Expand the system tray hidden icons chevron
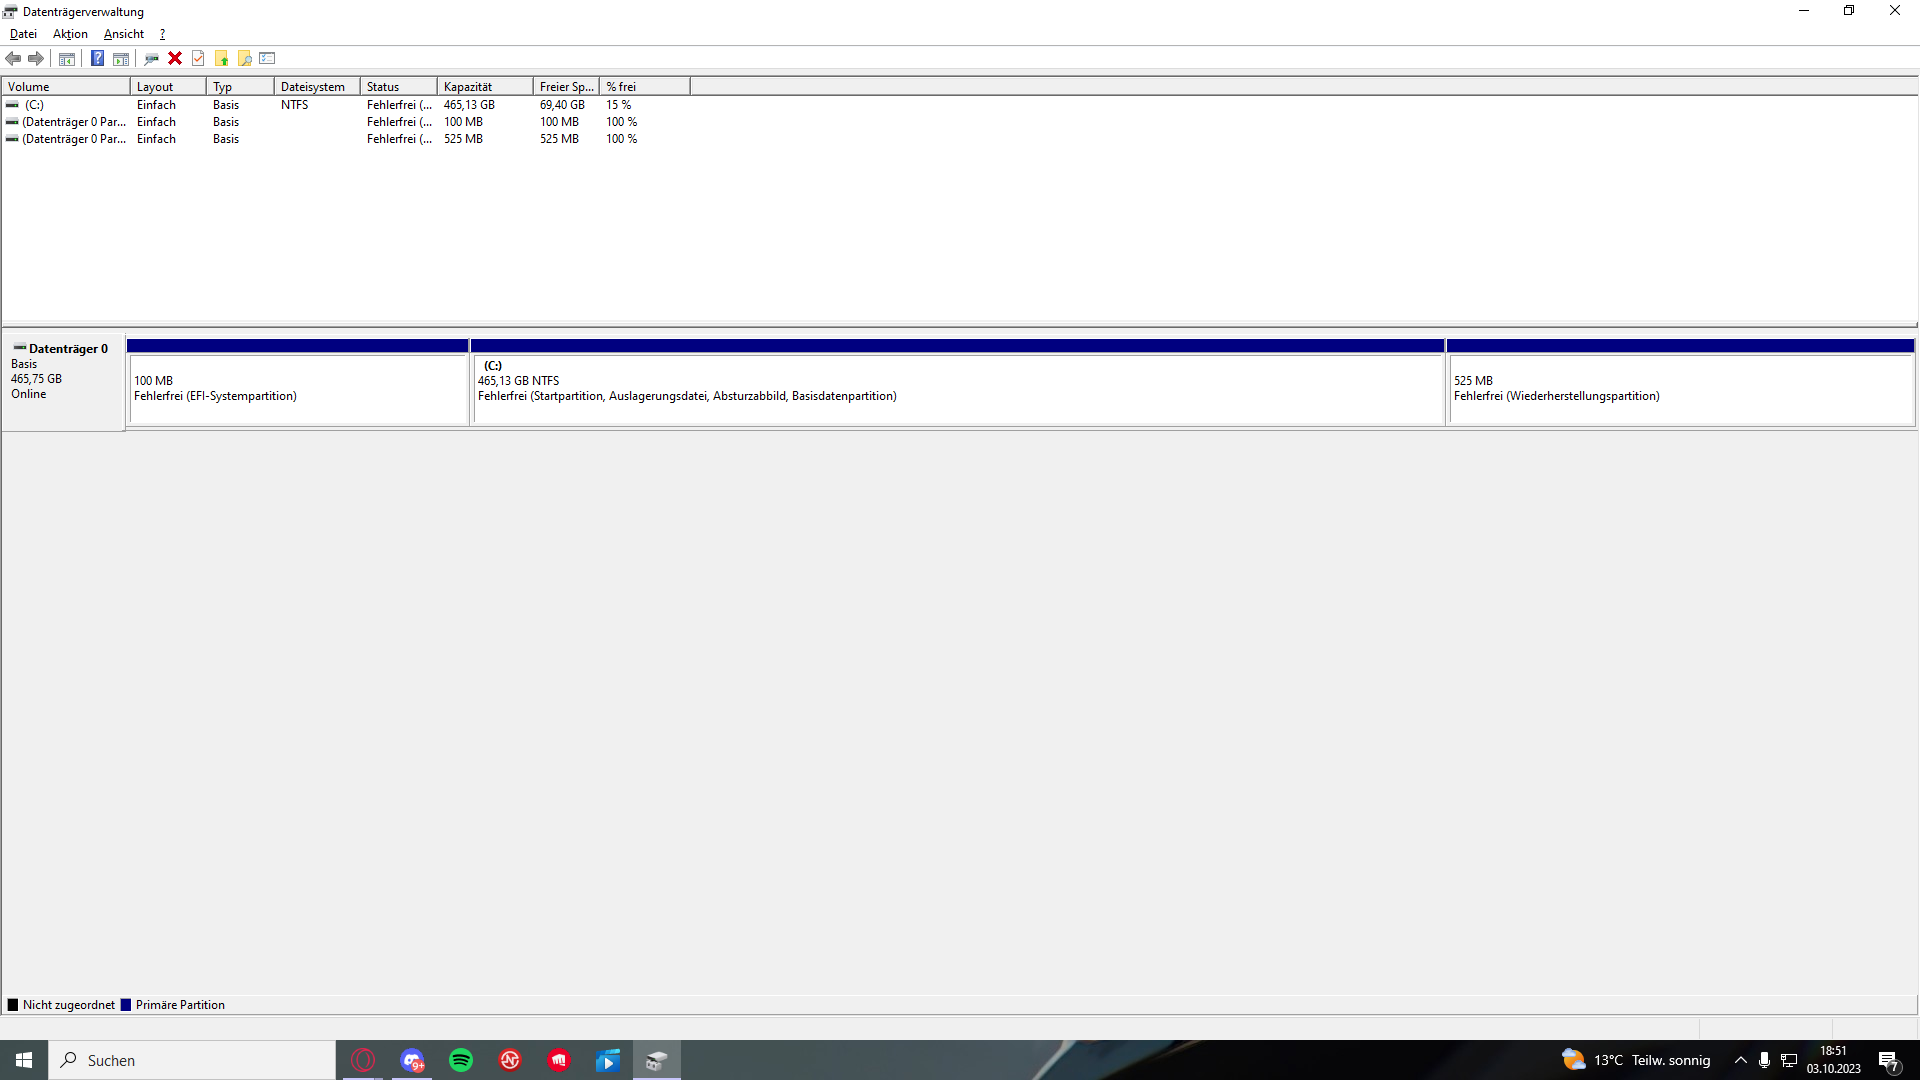The width and height of the screenshot is (1920, 1080). click(1741, 1060)
